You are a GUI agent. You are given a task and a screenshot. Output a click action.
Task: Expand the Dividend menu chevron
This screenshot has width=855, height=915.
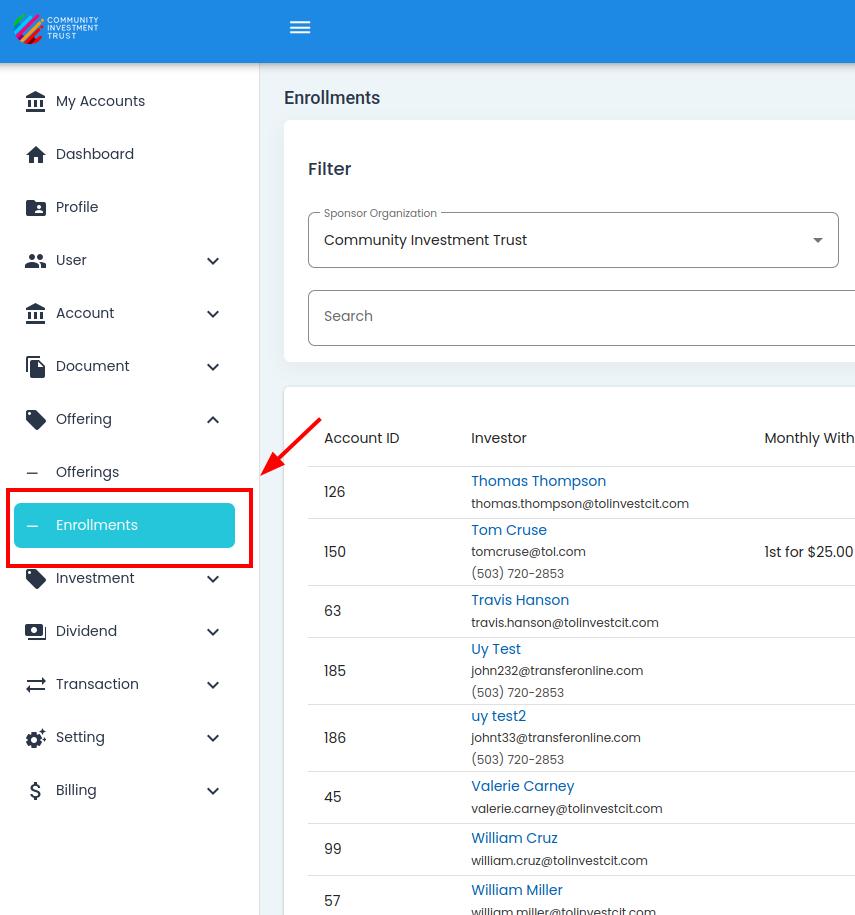pos(213,632)
